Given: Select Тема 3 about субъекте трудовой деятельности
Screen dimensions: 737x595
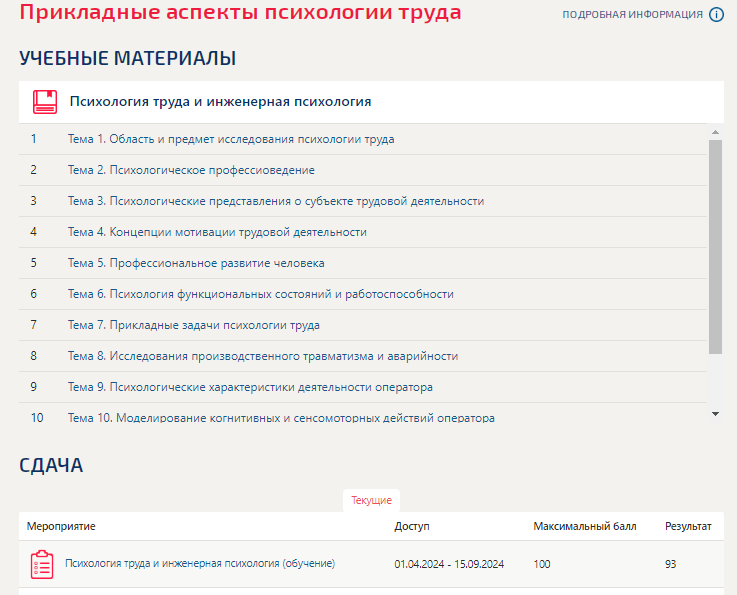Looking at the screenshot, I should (276, 201).
